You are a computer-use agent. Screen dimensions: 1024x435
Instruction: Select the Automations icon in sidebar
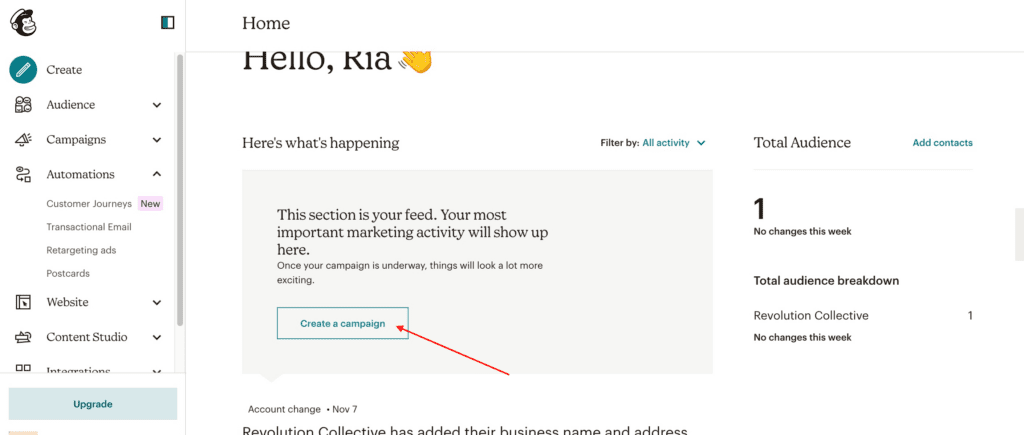pos(24,174)
